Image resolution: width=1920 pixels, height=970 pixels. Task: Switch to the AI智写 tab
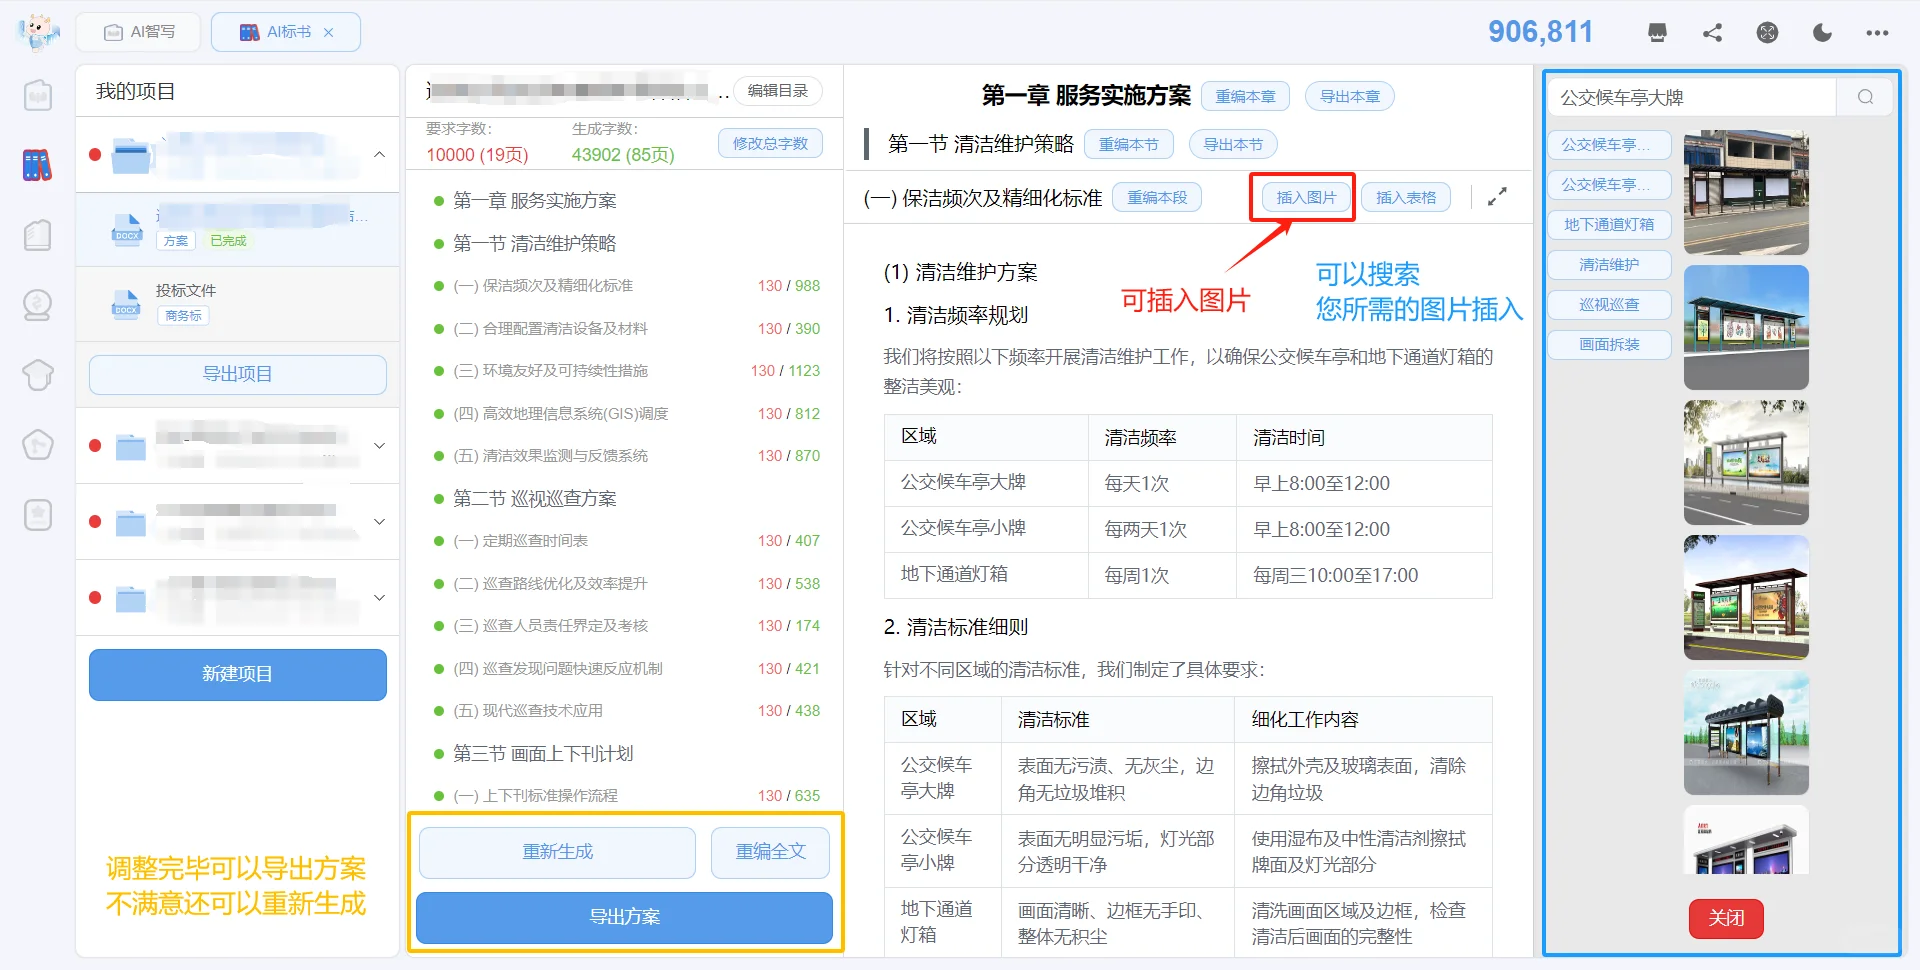point(138,31)
